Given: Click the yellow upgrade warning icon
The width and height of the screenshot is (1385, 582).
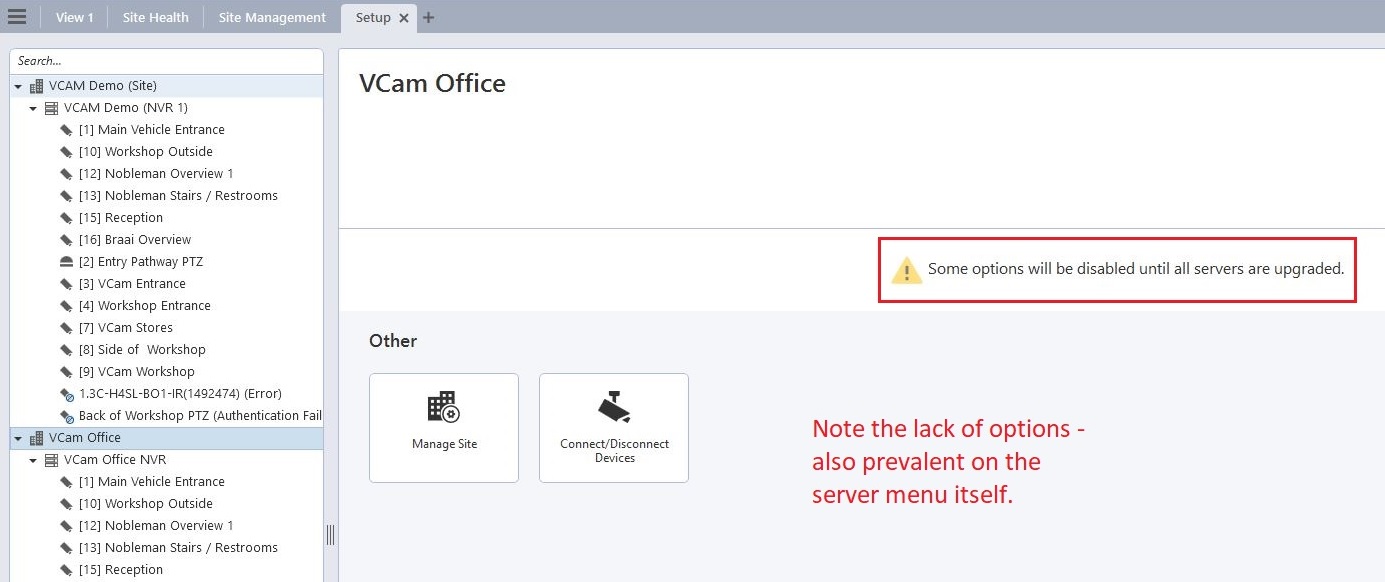Looking at the screenshot, I should click(906, 270).
